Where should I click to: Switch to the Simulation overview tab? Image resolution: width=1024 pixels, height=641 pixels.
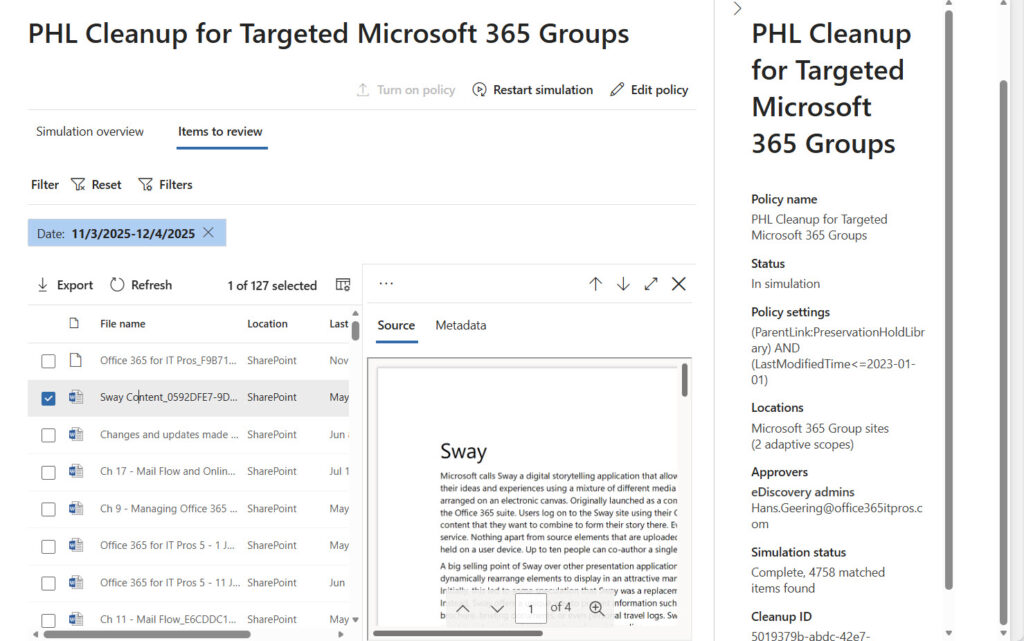pos(90,132)
